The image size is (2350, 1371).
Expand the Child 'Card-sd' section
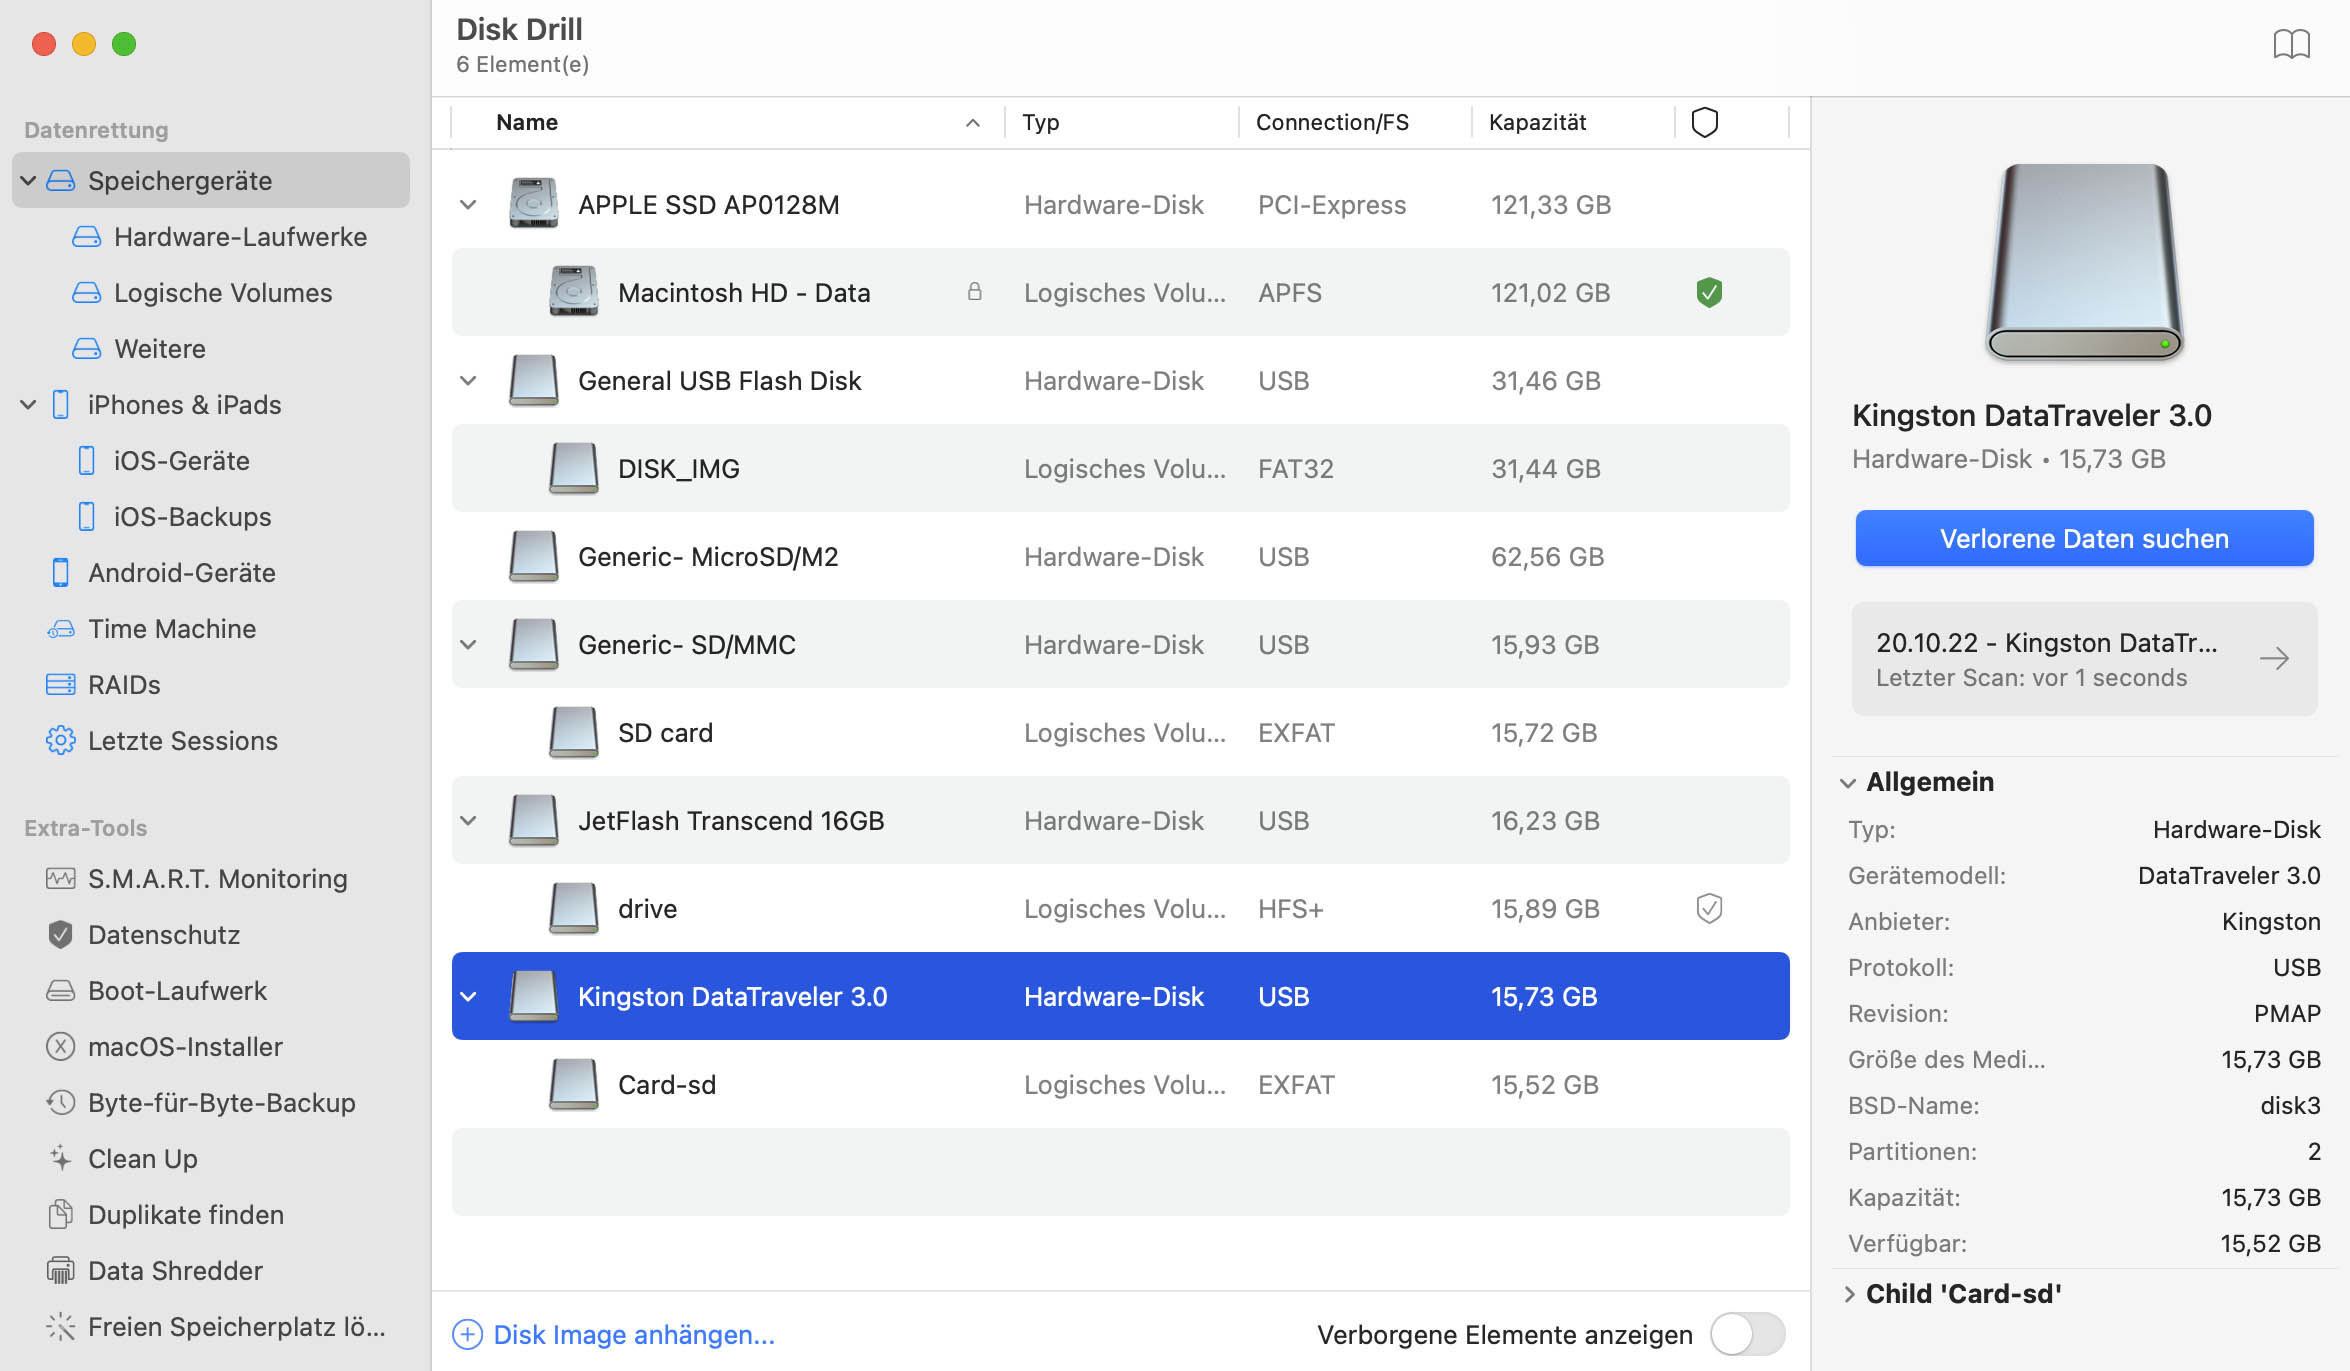coord(1849,1293)
